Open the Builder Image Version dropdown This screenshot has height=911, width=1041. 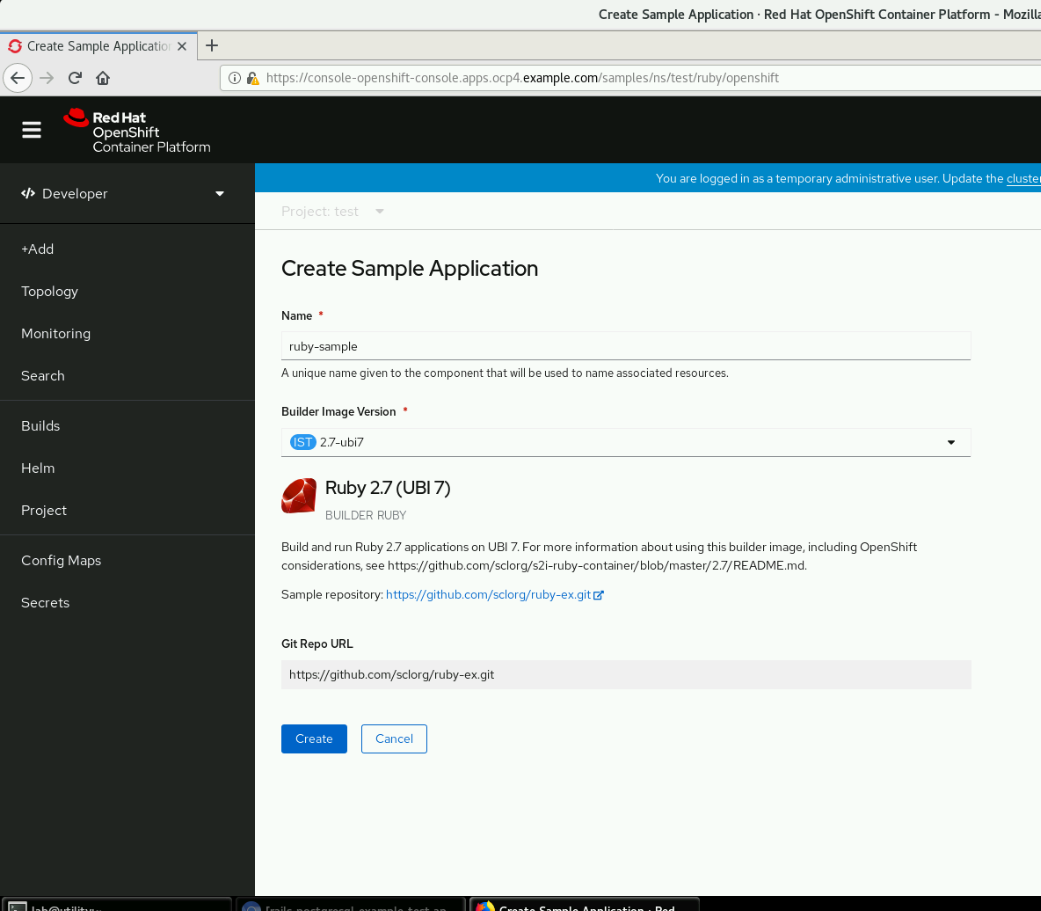(x=625, y=443)
